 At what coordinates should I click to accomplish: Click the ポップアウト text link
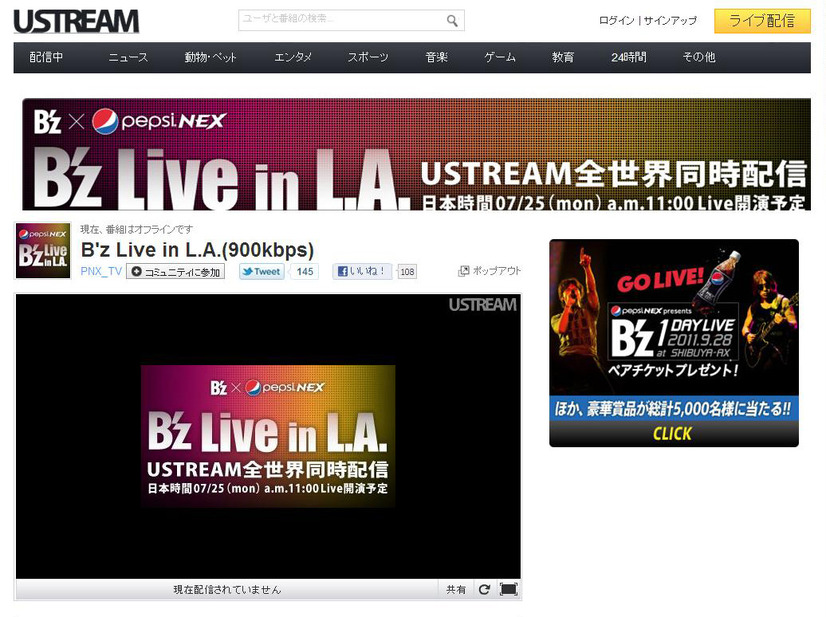pos(497,271)
